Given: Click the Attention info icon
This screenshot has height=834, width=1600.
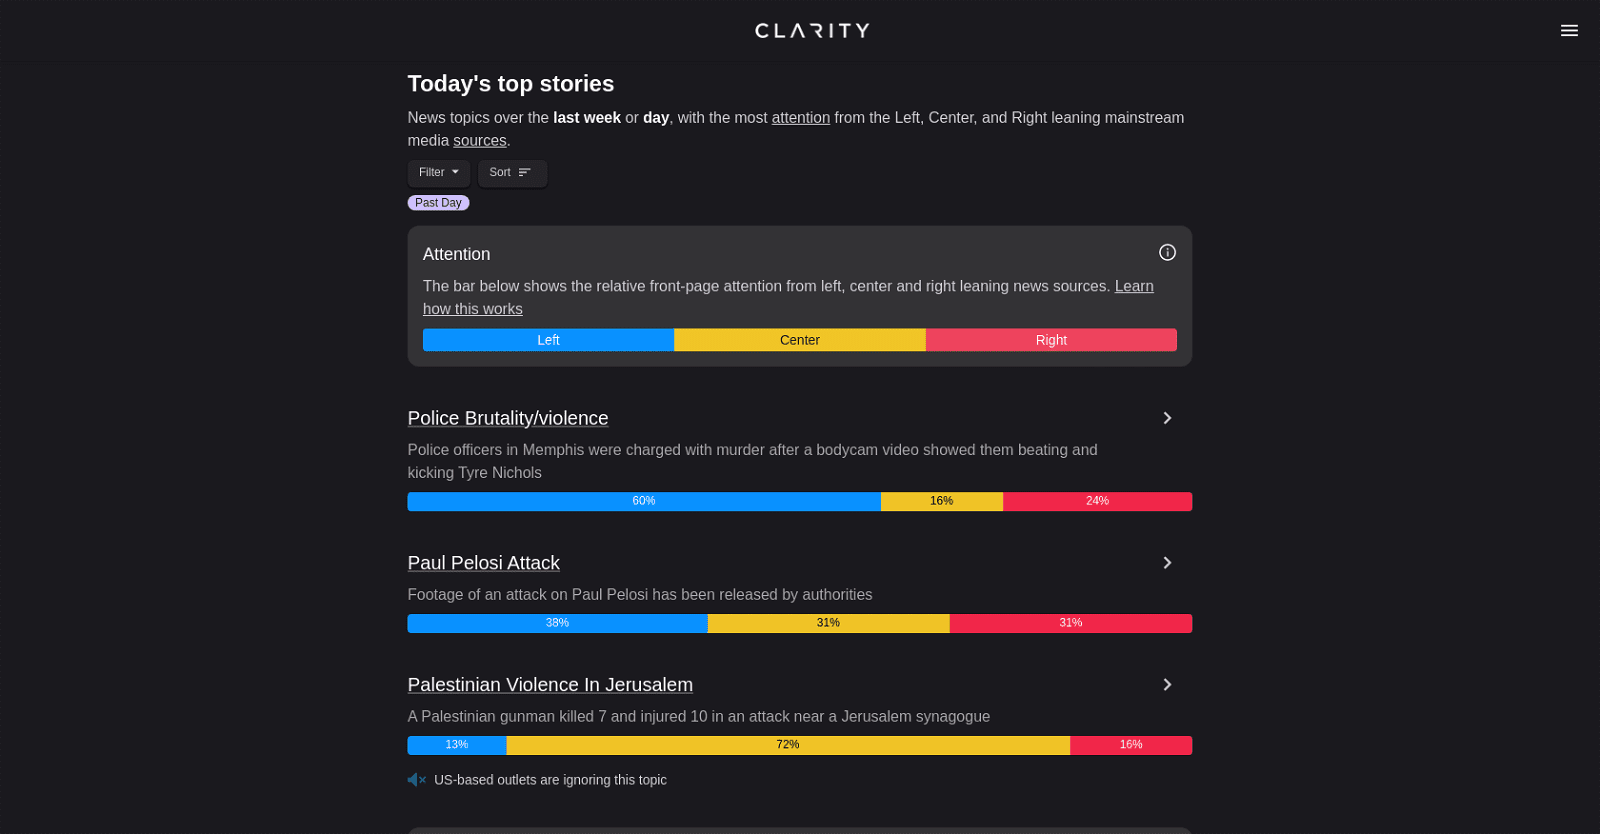Looking at the screenshot, I should 1167,253.
